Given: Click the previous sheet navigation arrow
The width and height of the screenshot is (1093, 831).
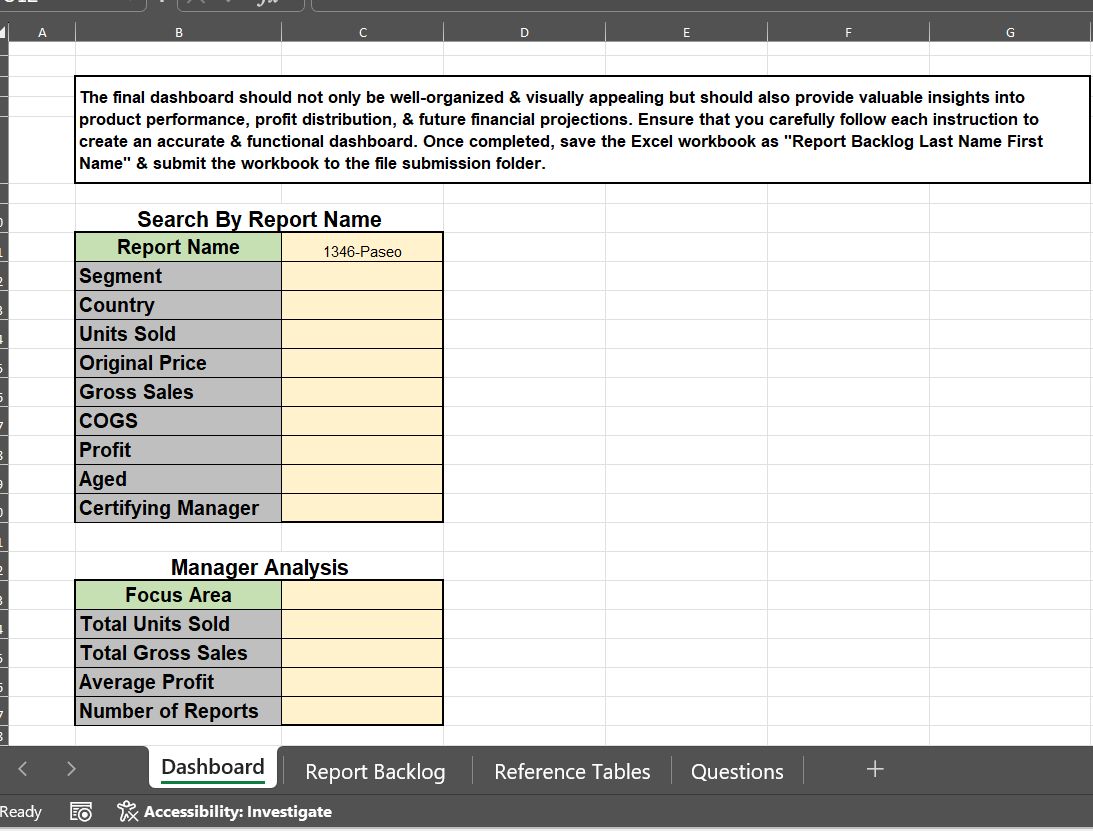Looking at the screenshot, I should click(22, 769).
